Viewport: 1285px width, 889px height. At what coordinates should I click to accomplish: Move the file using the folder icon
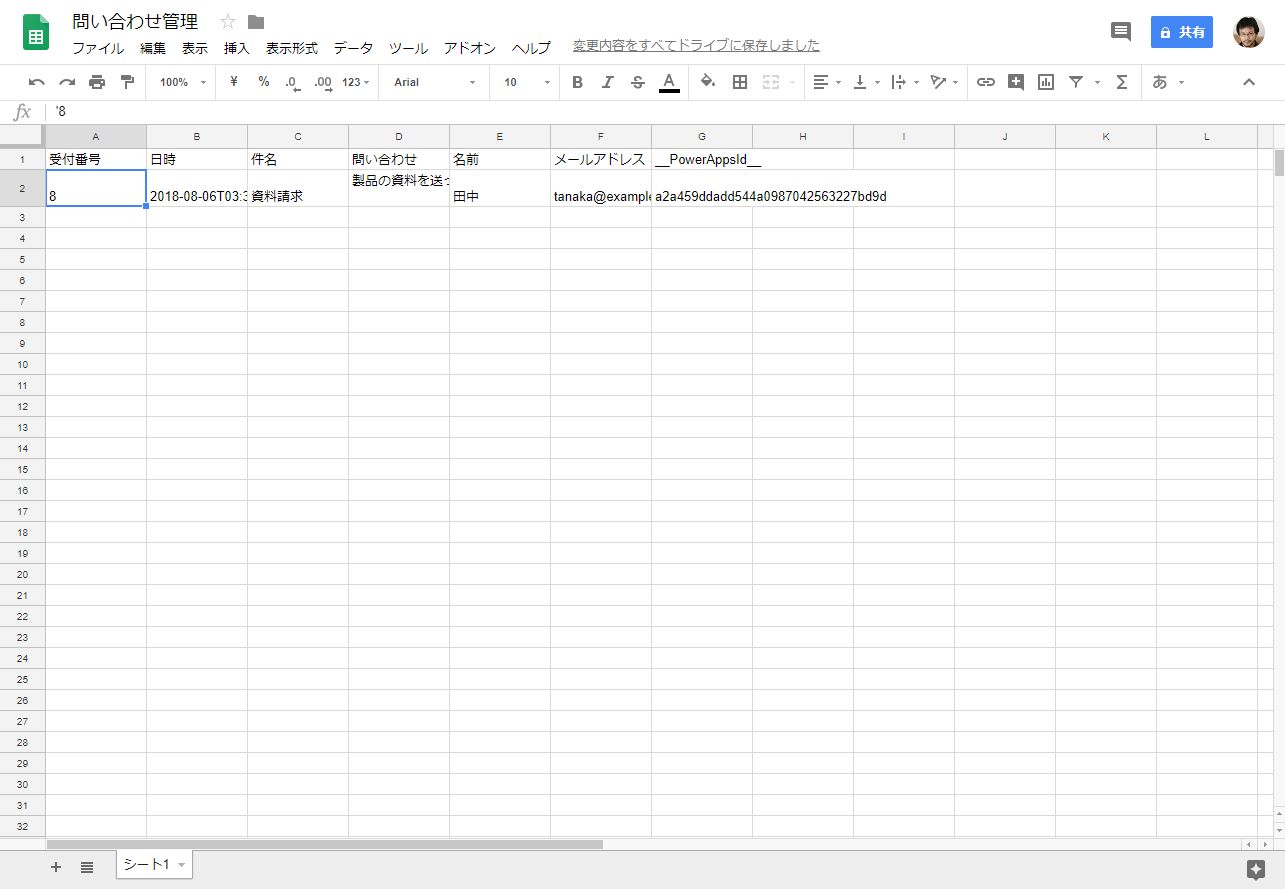pos(256,22)
